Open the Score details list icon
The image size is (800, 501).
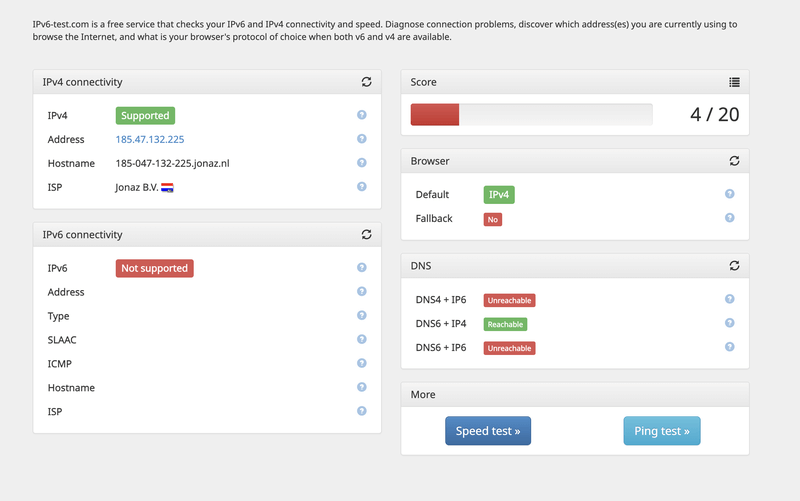pos(734,82)
